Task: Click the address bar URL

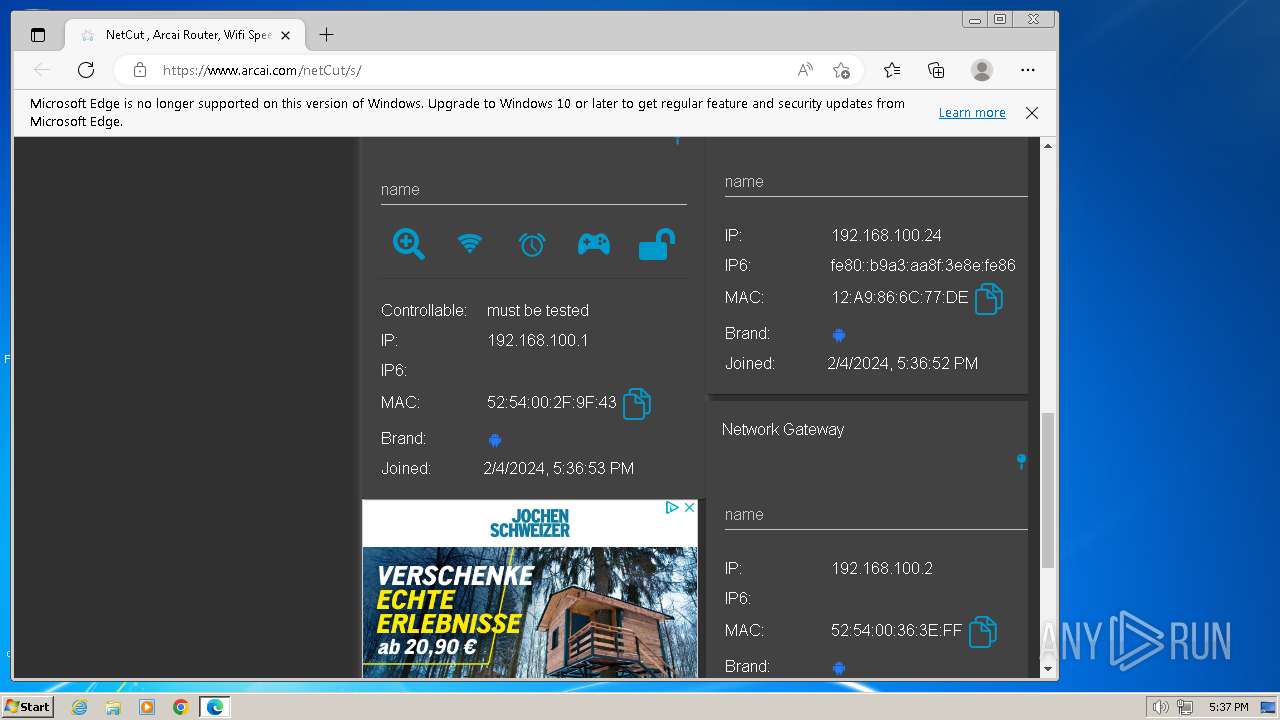Action: (x=262, y=70)
